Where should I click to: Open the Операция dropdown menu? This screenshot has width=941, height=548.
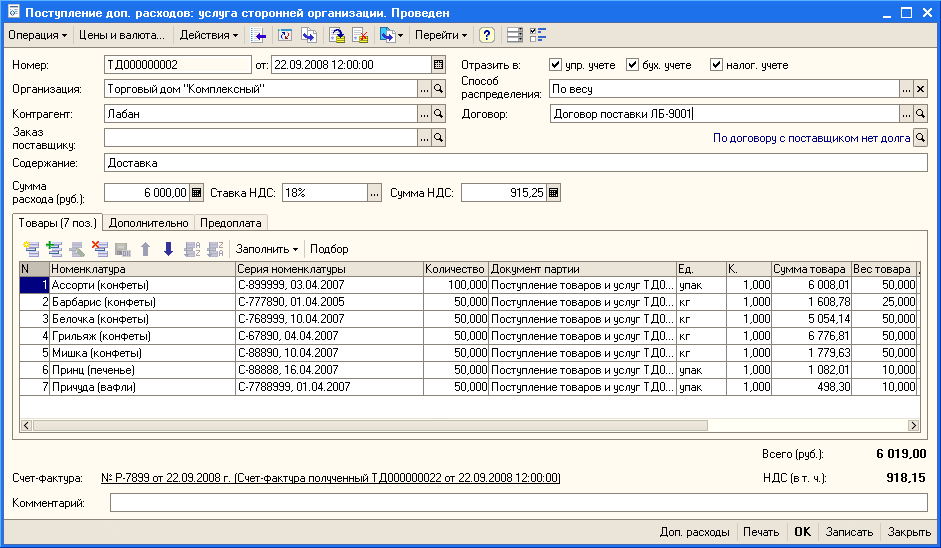tap(38, 35)
